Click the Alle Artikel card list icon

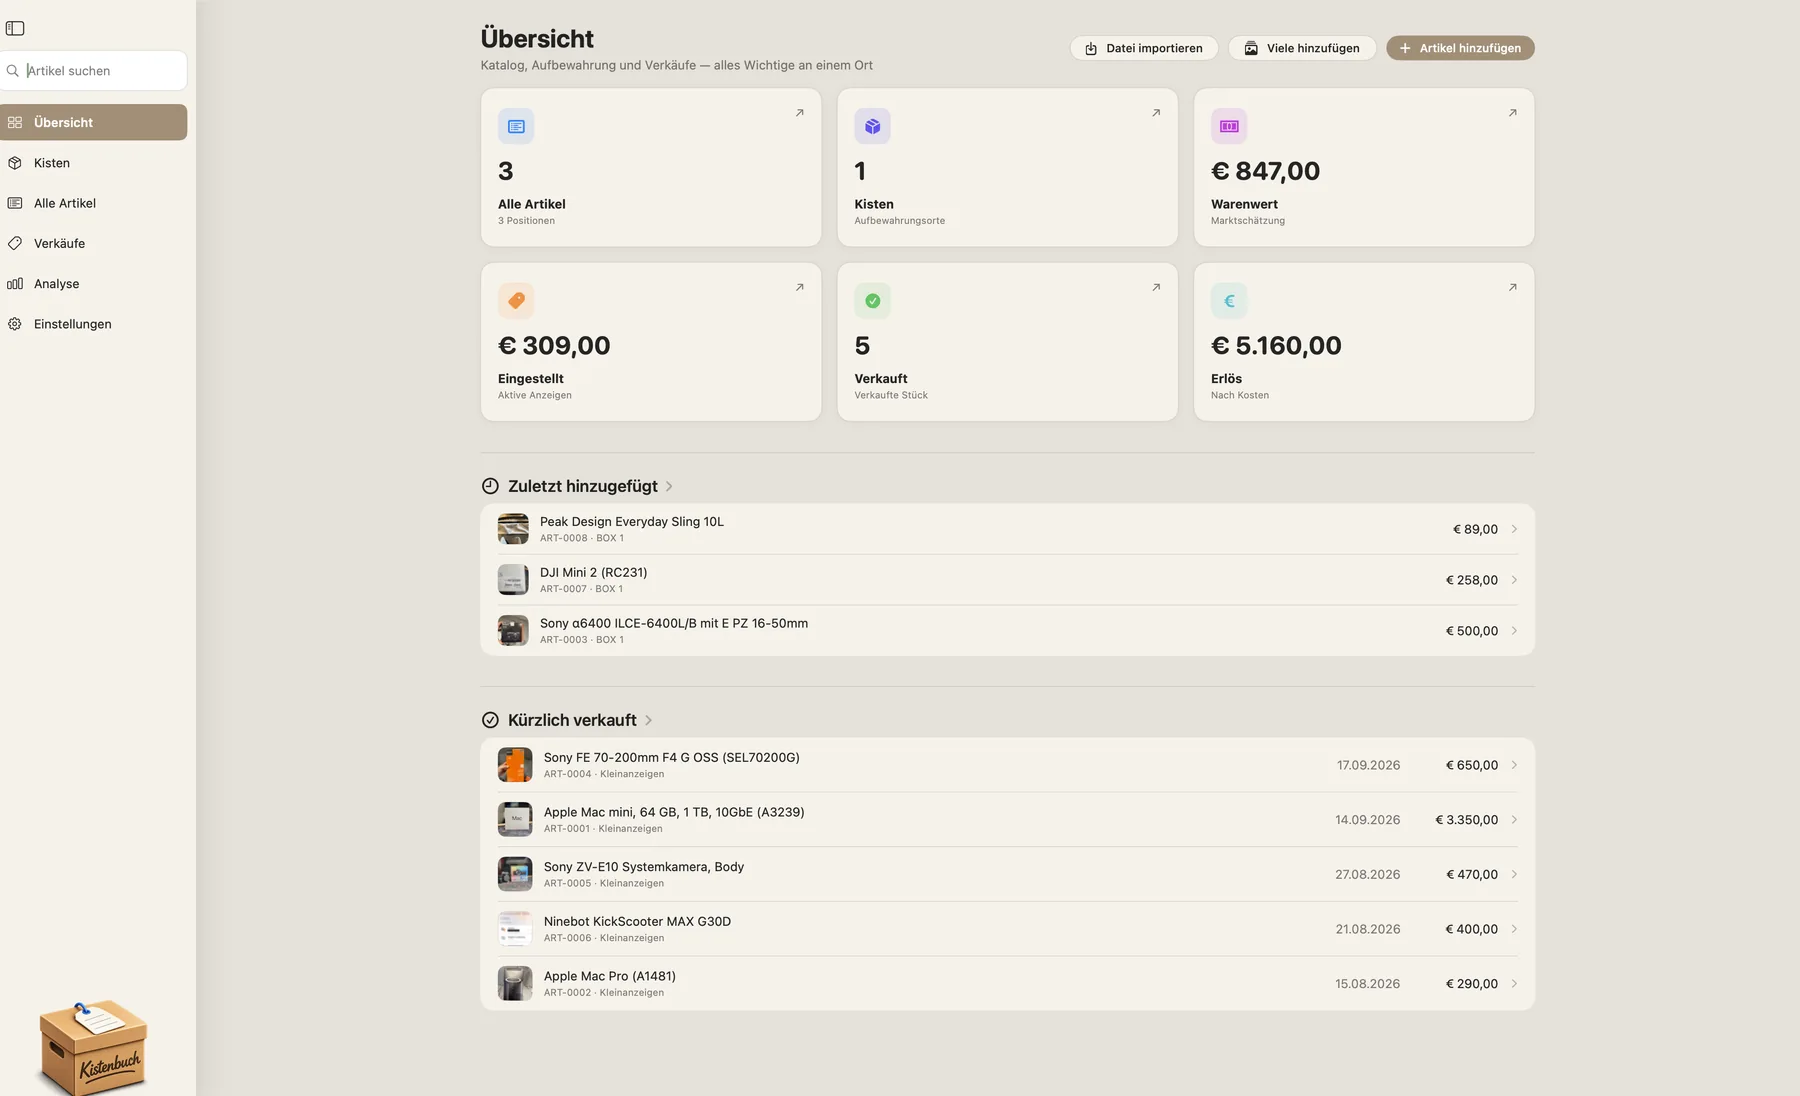[x=516, y=126]
